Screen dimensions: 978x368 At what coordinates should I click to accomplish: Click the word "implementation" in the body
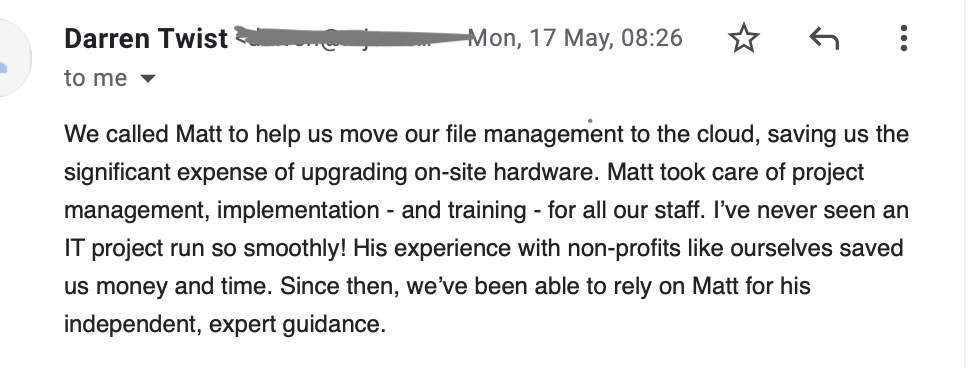298,211
